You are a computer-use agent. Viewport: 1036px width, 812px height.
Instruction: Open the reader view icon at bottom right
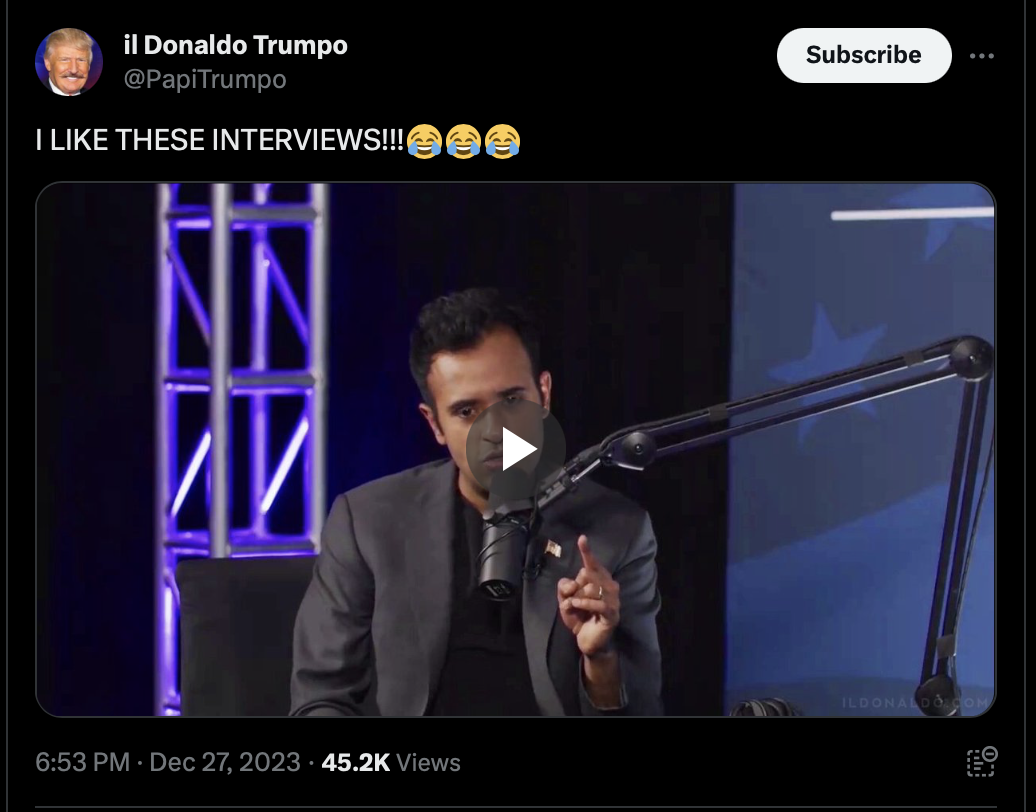(x=982, y=762)
